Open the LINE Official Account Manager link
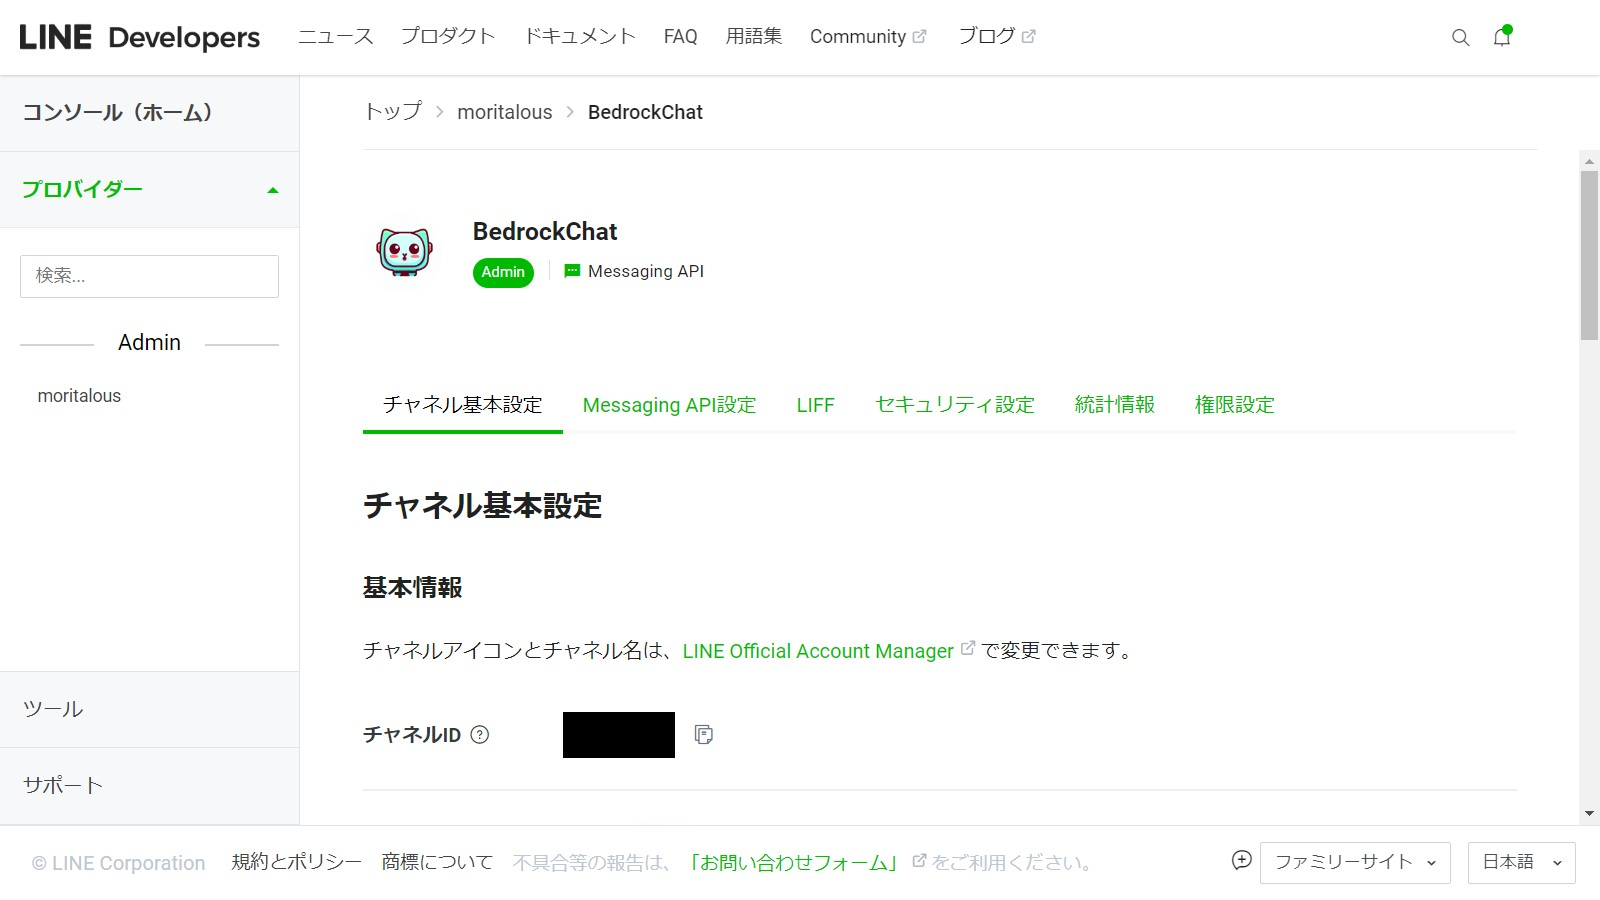The width and height of the screenshot is (1600, 900). click(x=818, y=651)
